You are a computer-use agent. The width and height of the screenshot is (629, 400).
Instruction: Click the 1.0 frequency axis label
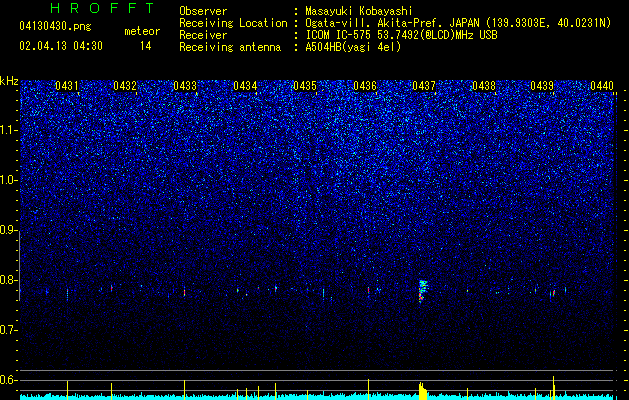pos(8,180)
